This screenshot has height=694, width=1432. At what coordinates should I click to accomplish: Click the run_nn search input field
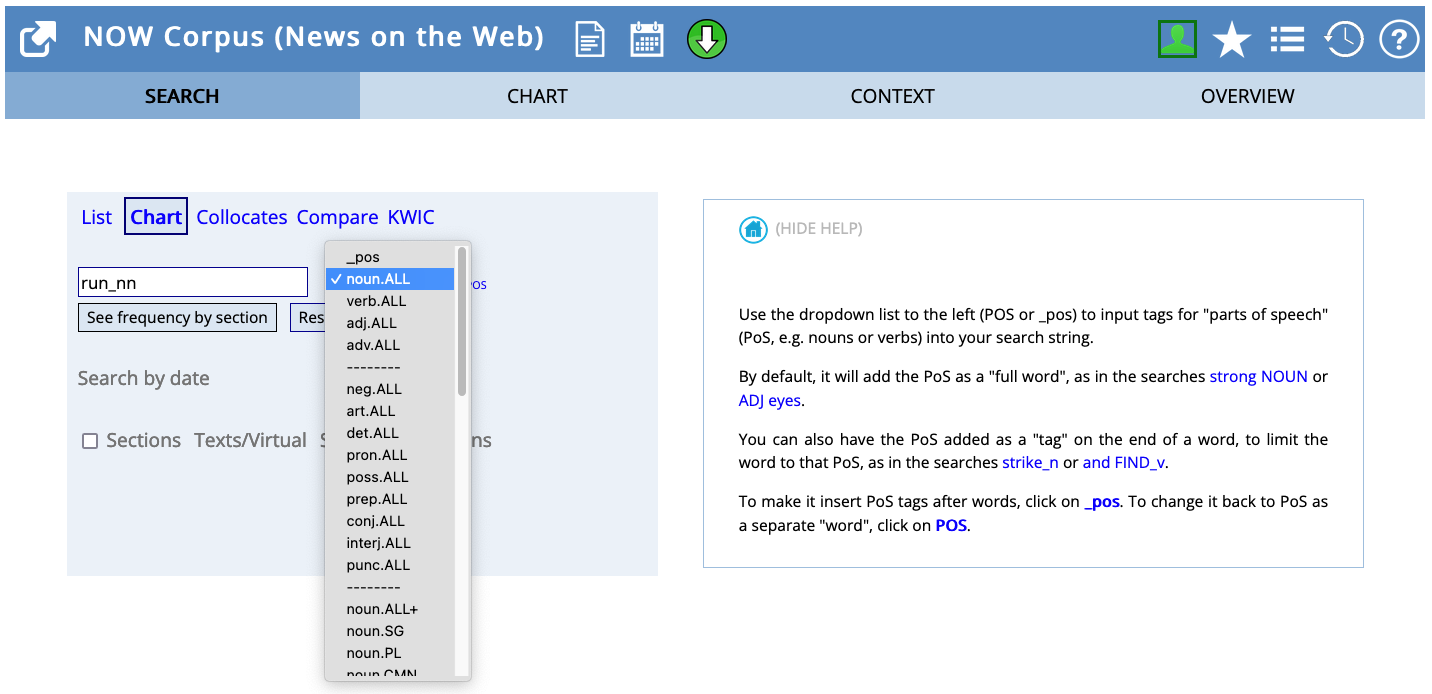pyautogui.click(x=193, y=283)
